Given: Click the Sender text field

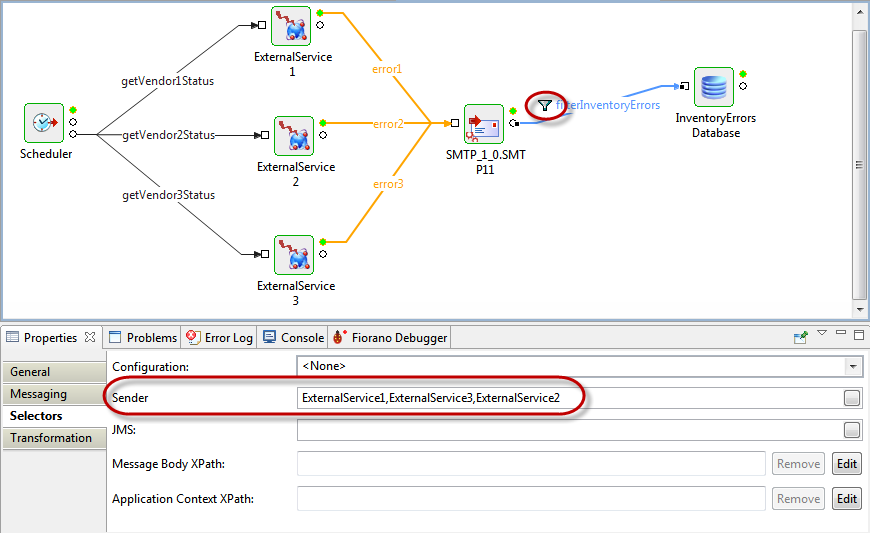Looking at the screenshot, I should (x=565, y=399).
